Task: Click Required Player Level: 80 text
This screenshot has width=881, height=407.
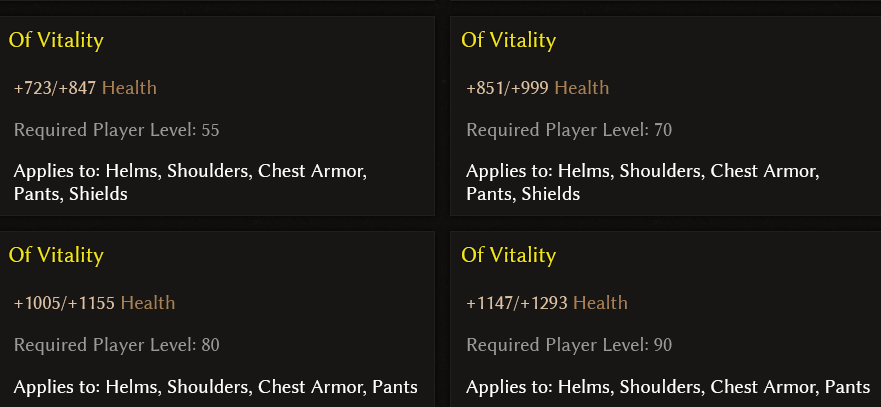Action: [116, 345]
